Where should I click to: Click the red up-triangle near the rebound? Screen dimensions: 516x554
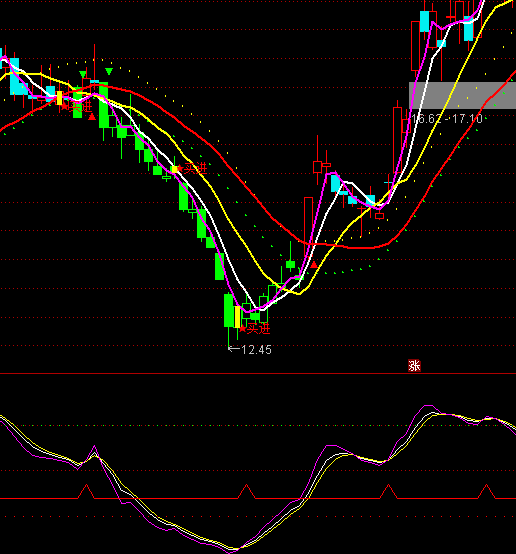(x=314, y=265)
